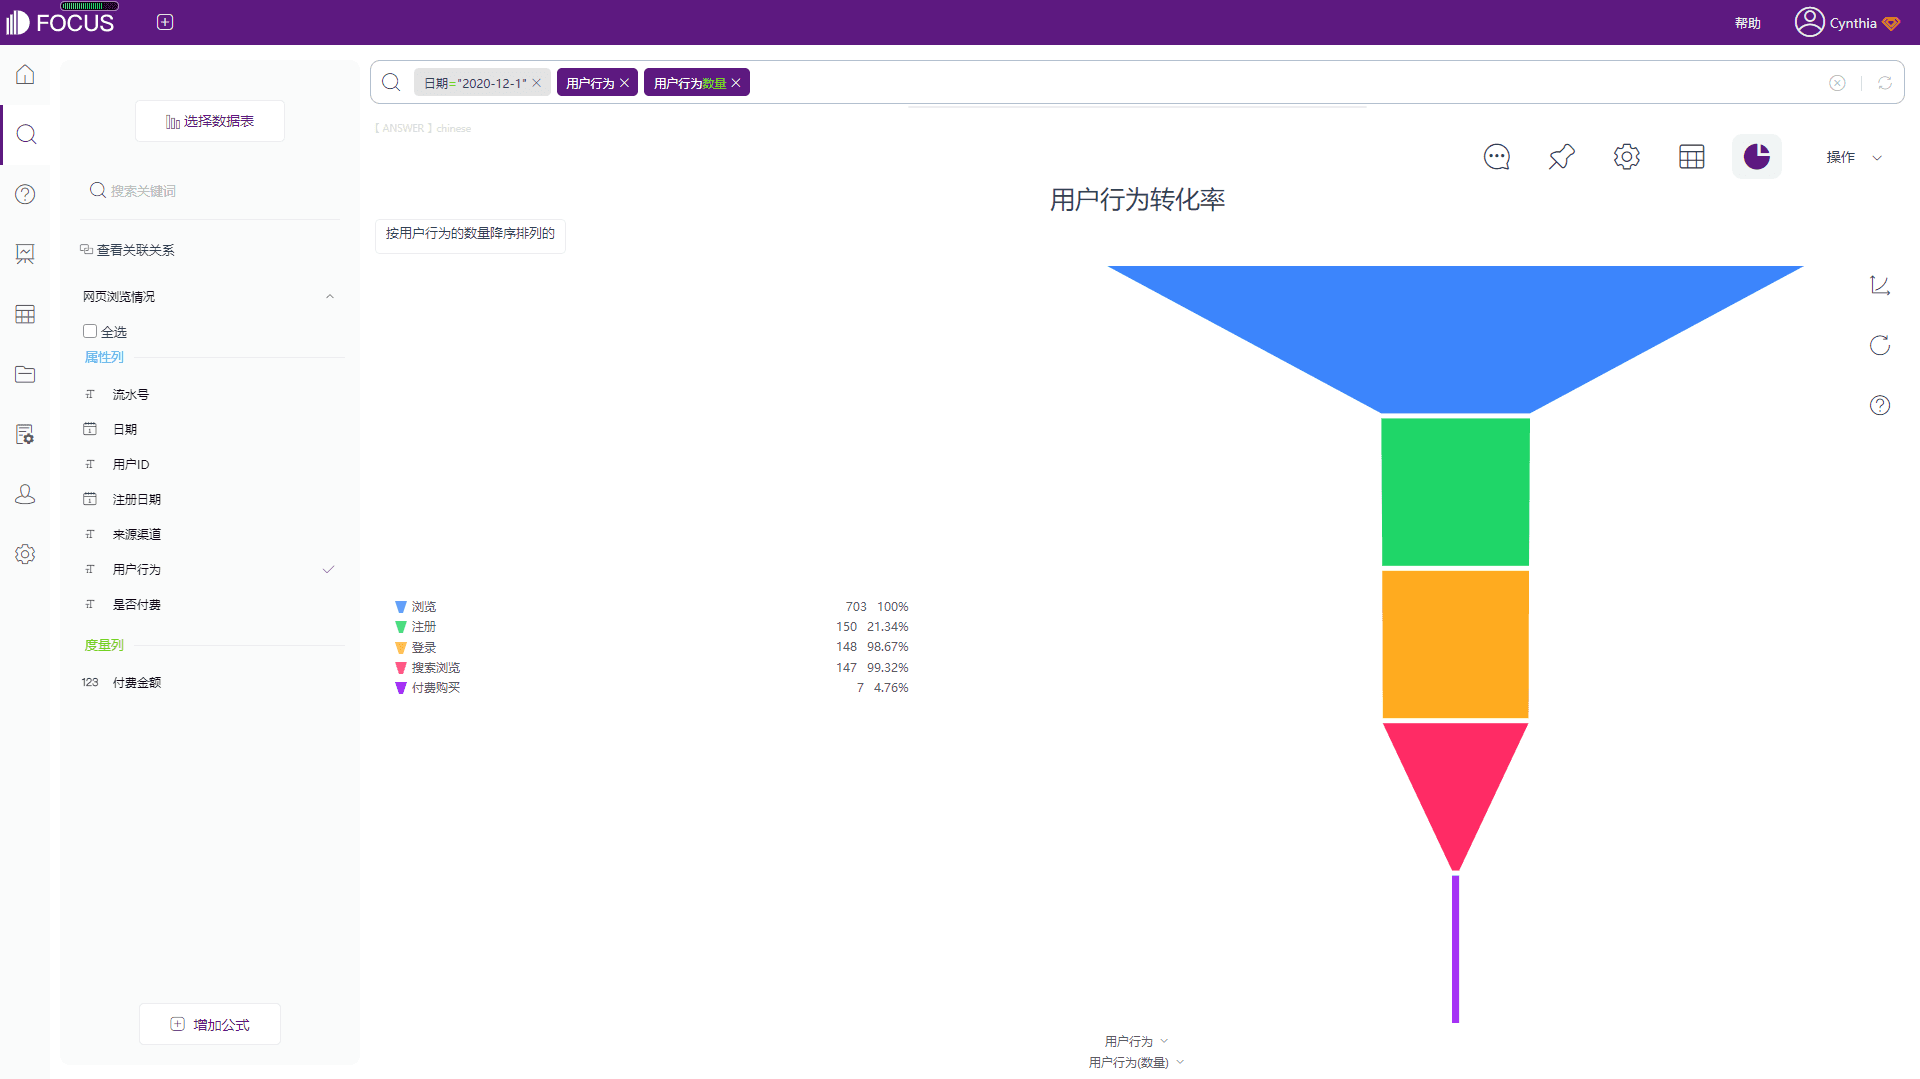Click 增加公式 button
This screenshot has width=1920, height=1079.
[x=210, y=1024]
